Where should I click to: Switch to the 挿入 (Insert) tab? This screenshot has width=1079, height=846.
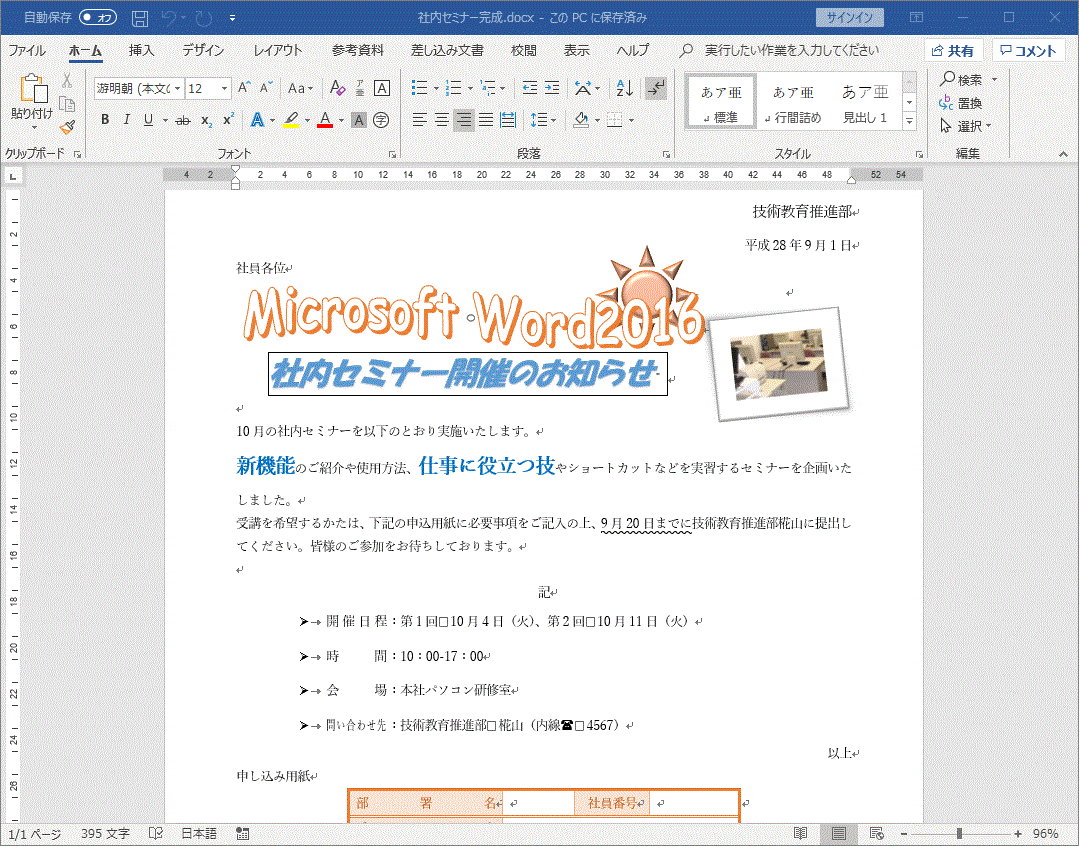pyautogui.click(x=141, y=50)
